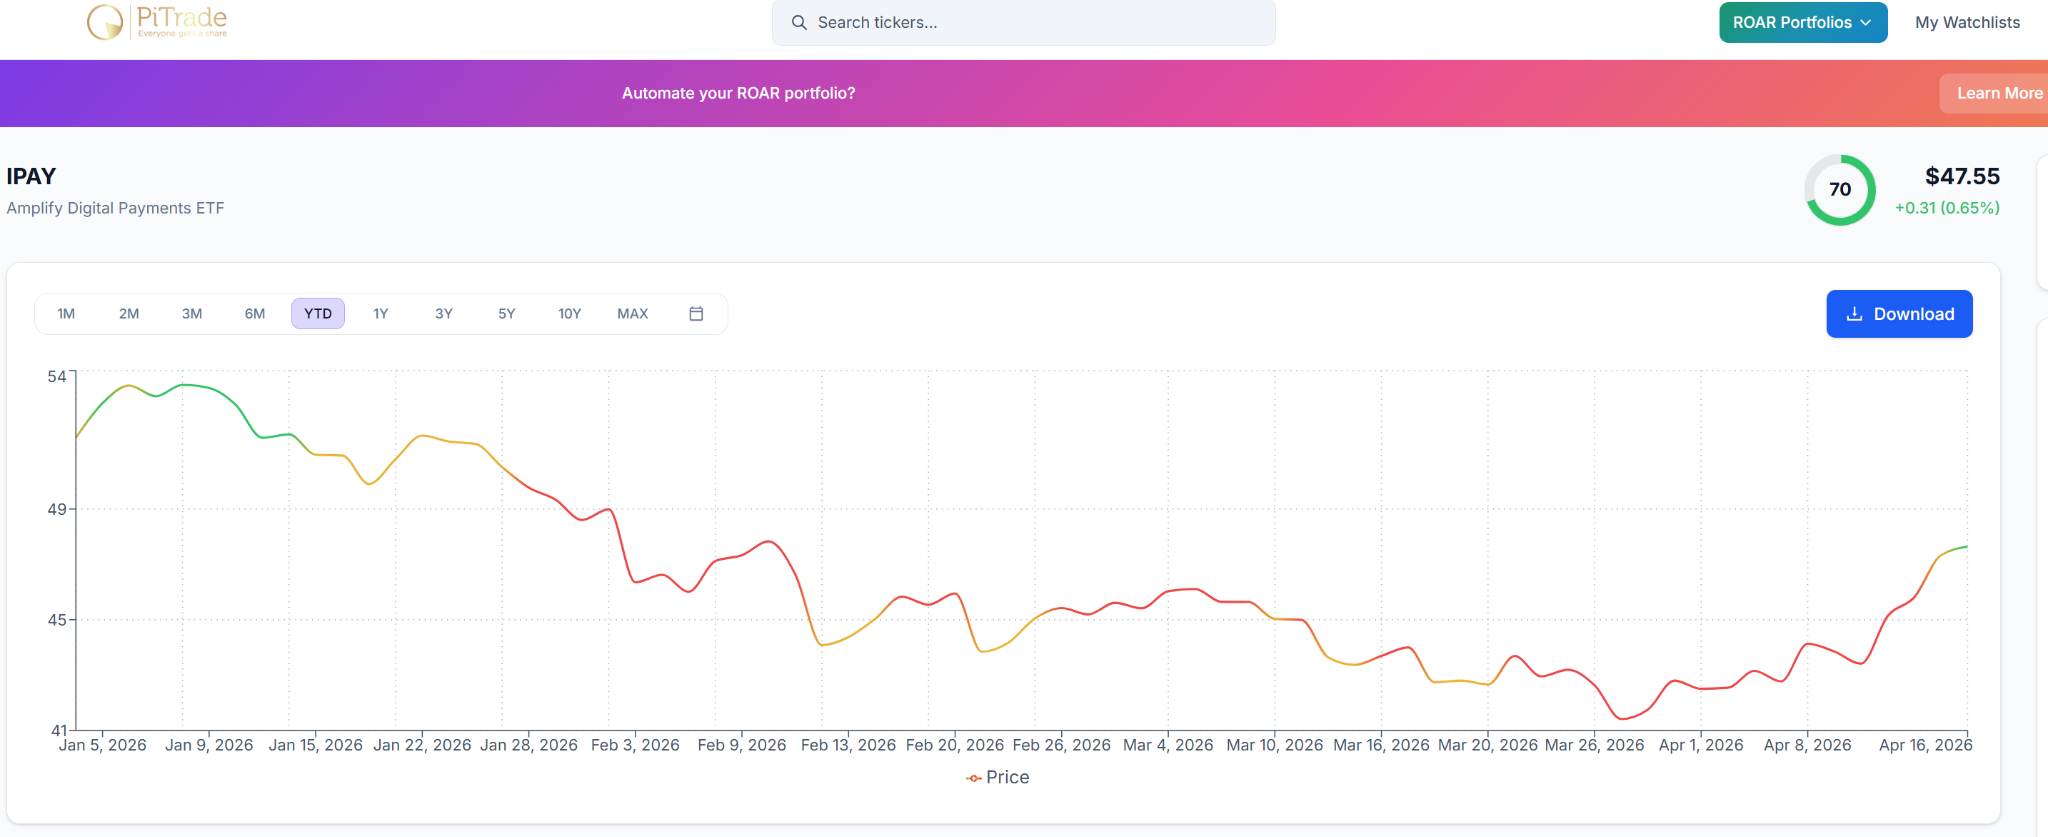The image size is (2048, 837).
Task: Expand the ROAR Portfolios dropdown
Action: tap(1802, 23)
